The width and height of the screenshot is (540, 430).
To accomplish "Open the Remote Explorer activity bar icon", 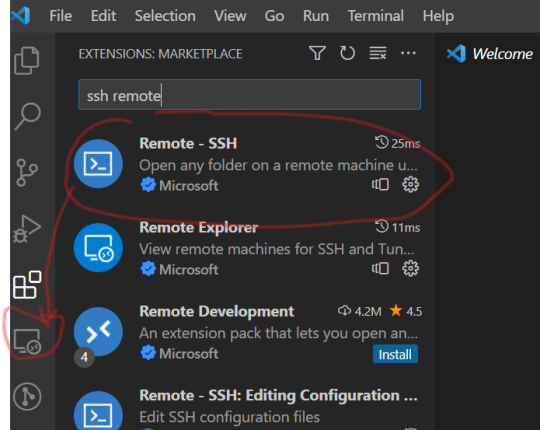I will [27, 341].
